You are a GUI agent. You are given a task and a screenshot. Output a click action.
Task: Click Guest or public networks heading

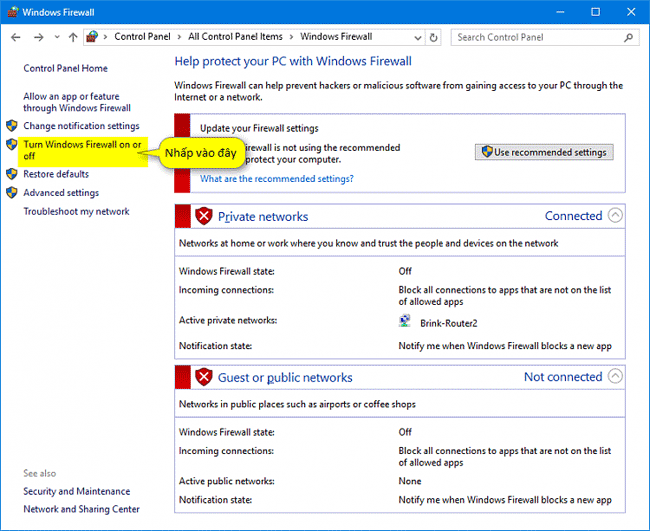click(x=285, y=377)
